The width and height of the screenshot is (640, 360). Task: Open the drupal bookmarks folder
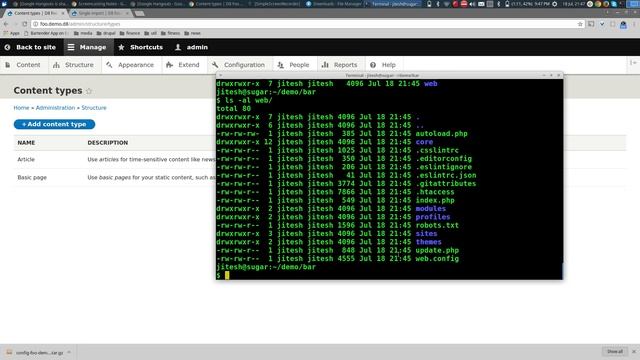106,33
